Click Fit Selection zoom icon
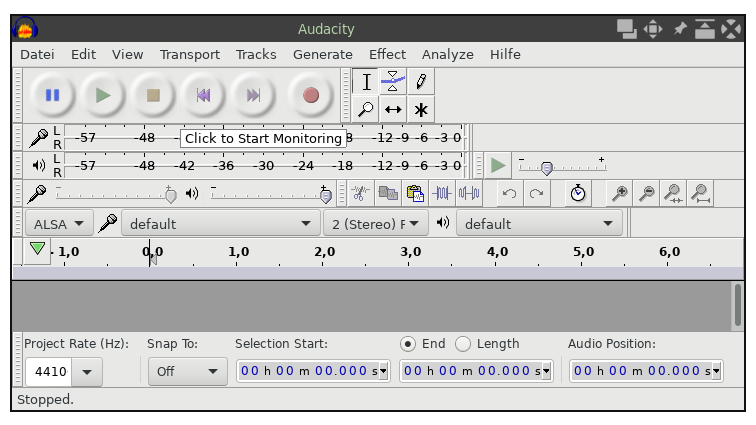756x425 pixels. [673, 193]
